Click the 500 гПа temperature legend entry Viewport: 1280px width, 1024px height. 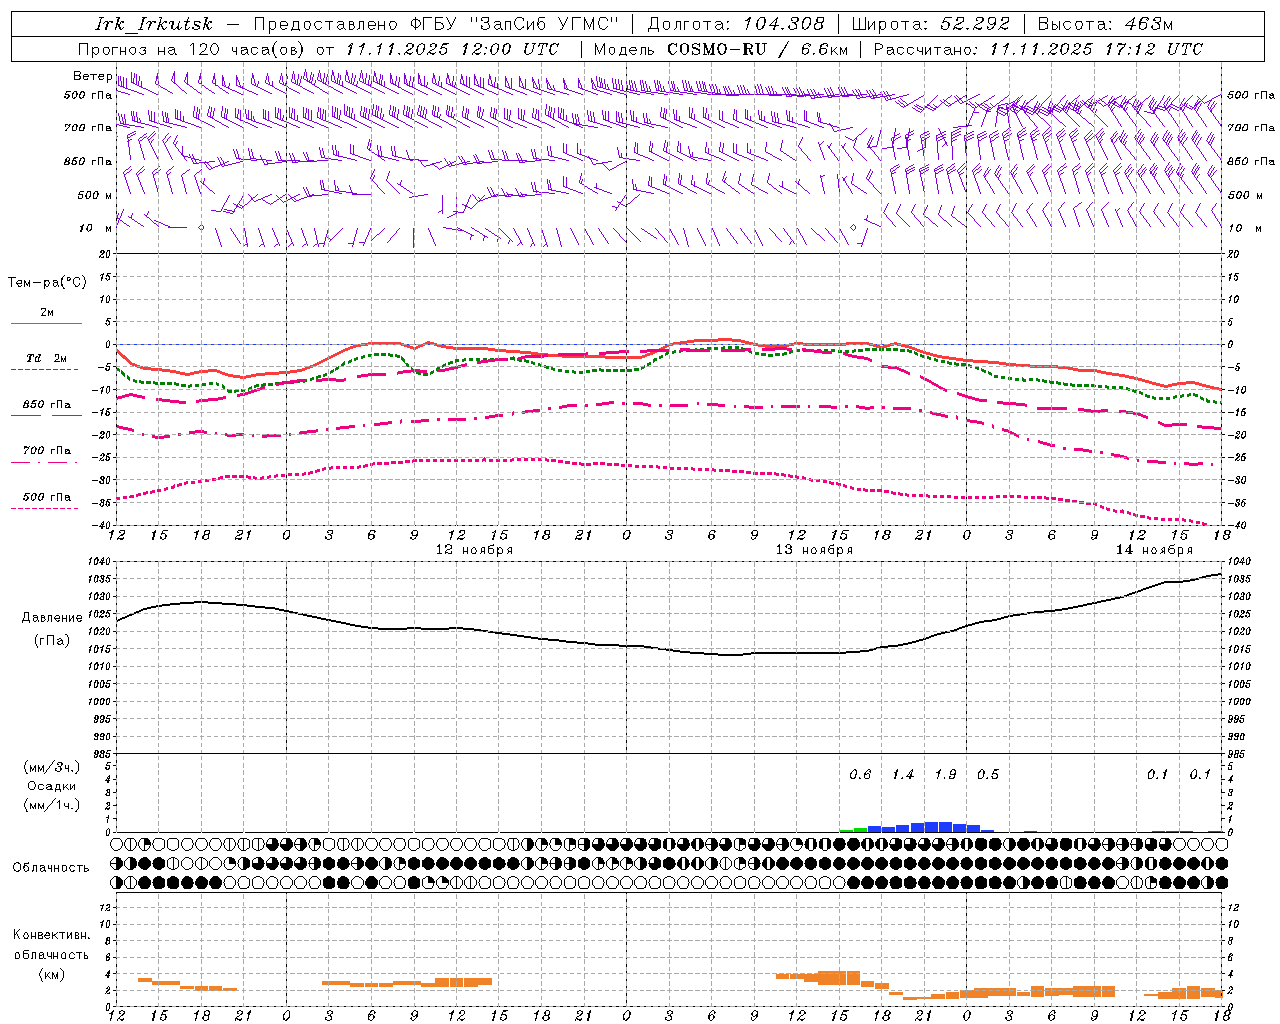[x=47, y=497]
